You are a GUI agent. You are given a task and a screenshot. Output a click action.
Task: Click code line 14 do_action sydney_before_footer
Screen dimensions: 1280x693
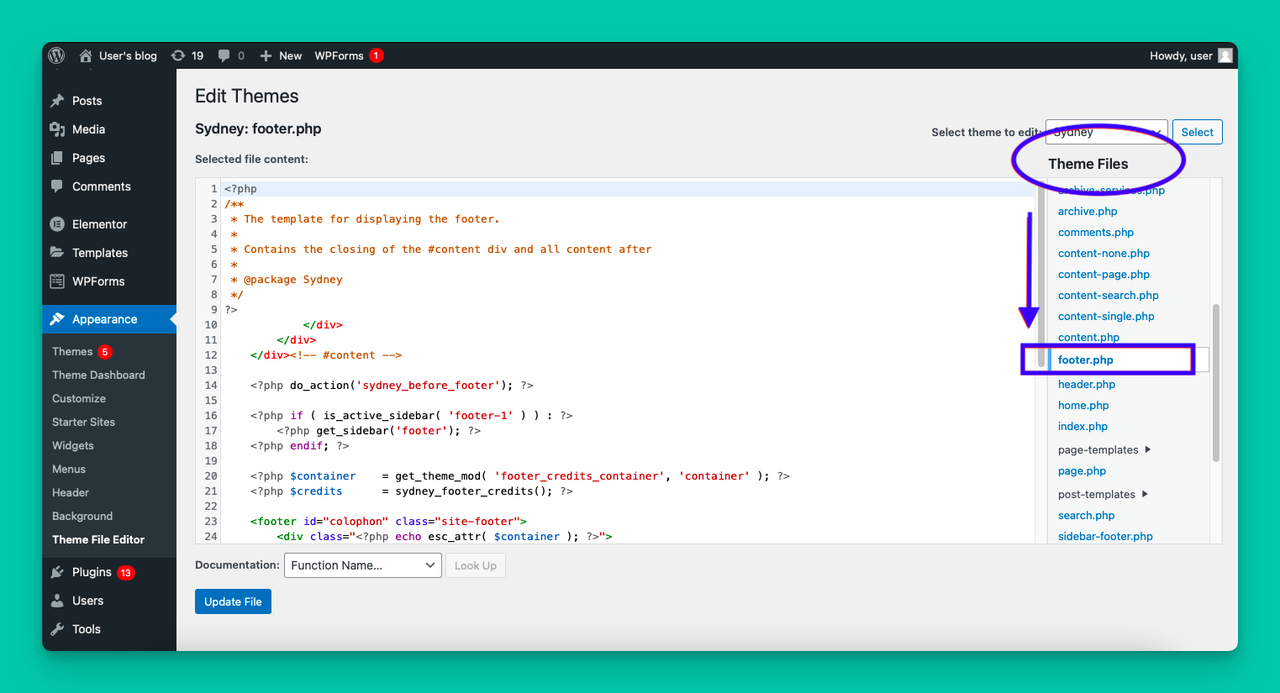pos(391,385)
